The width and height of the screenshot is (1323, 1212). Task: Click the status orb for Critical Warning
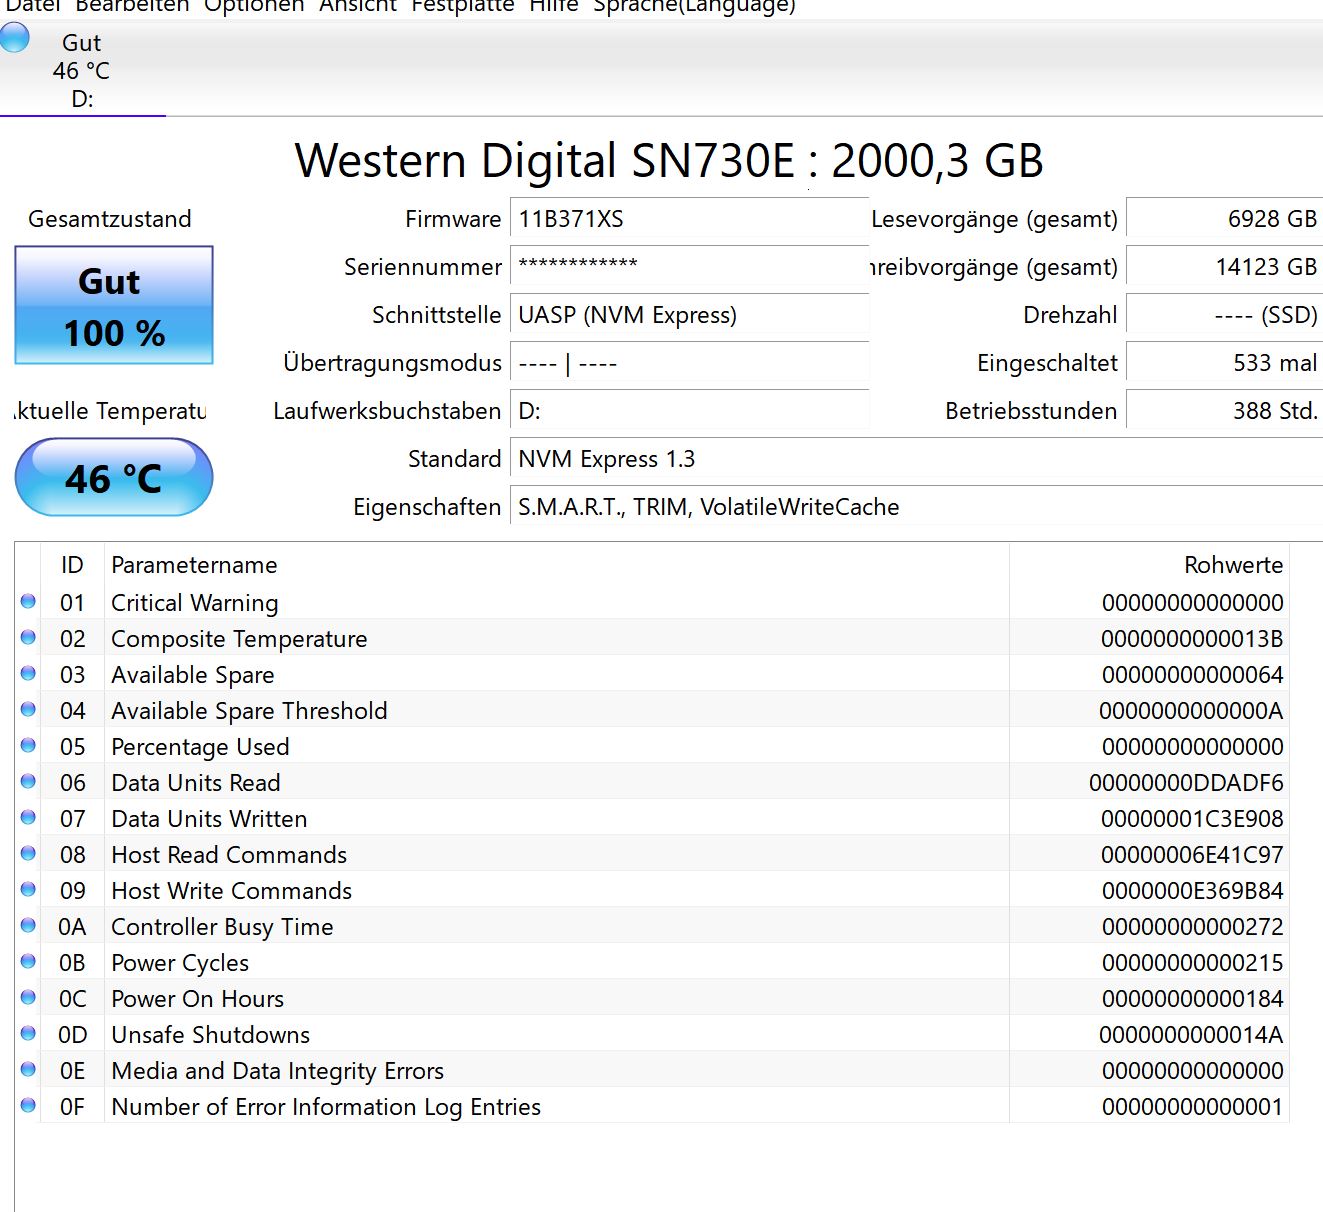tap(28, 601)
